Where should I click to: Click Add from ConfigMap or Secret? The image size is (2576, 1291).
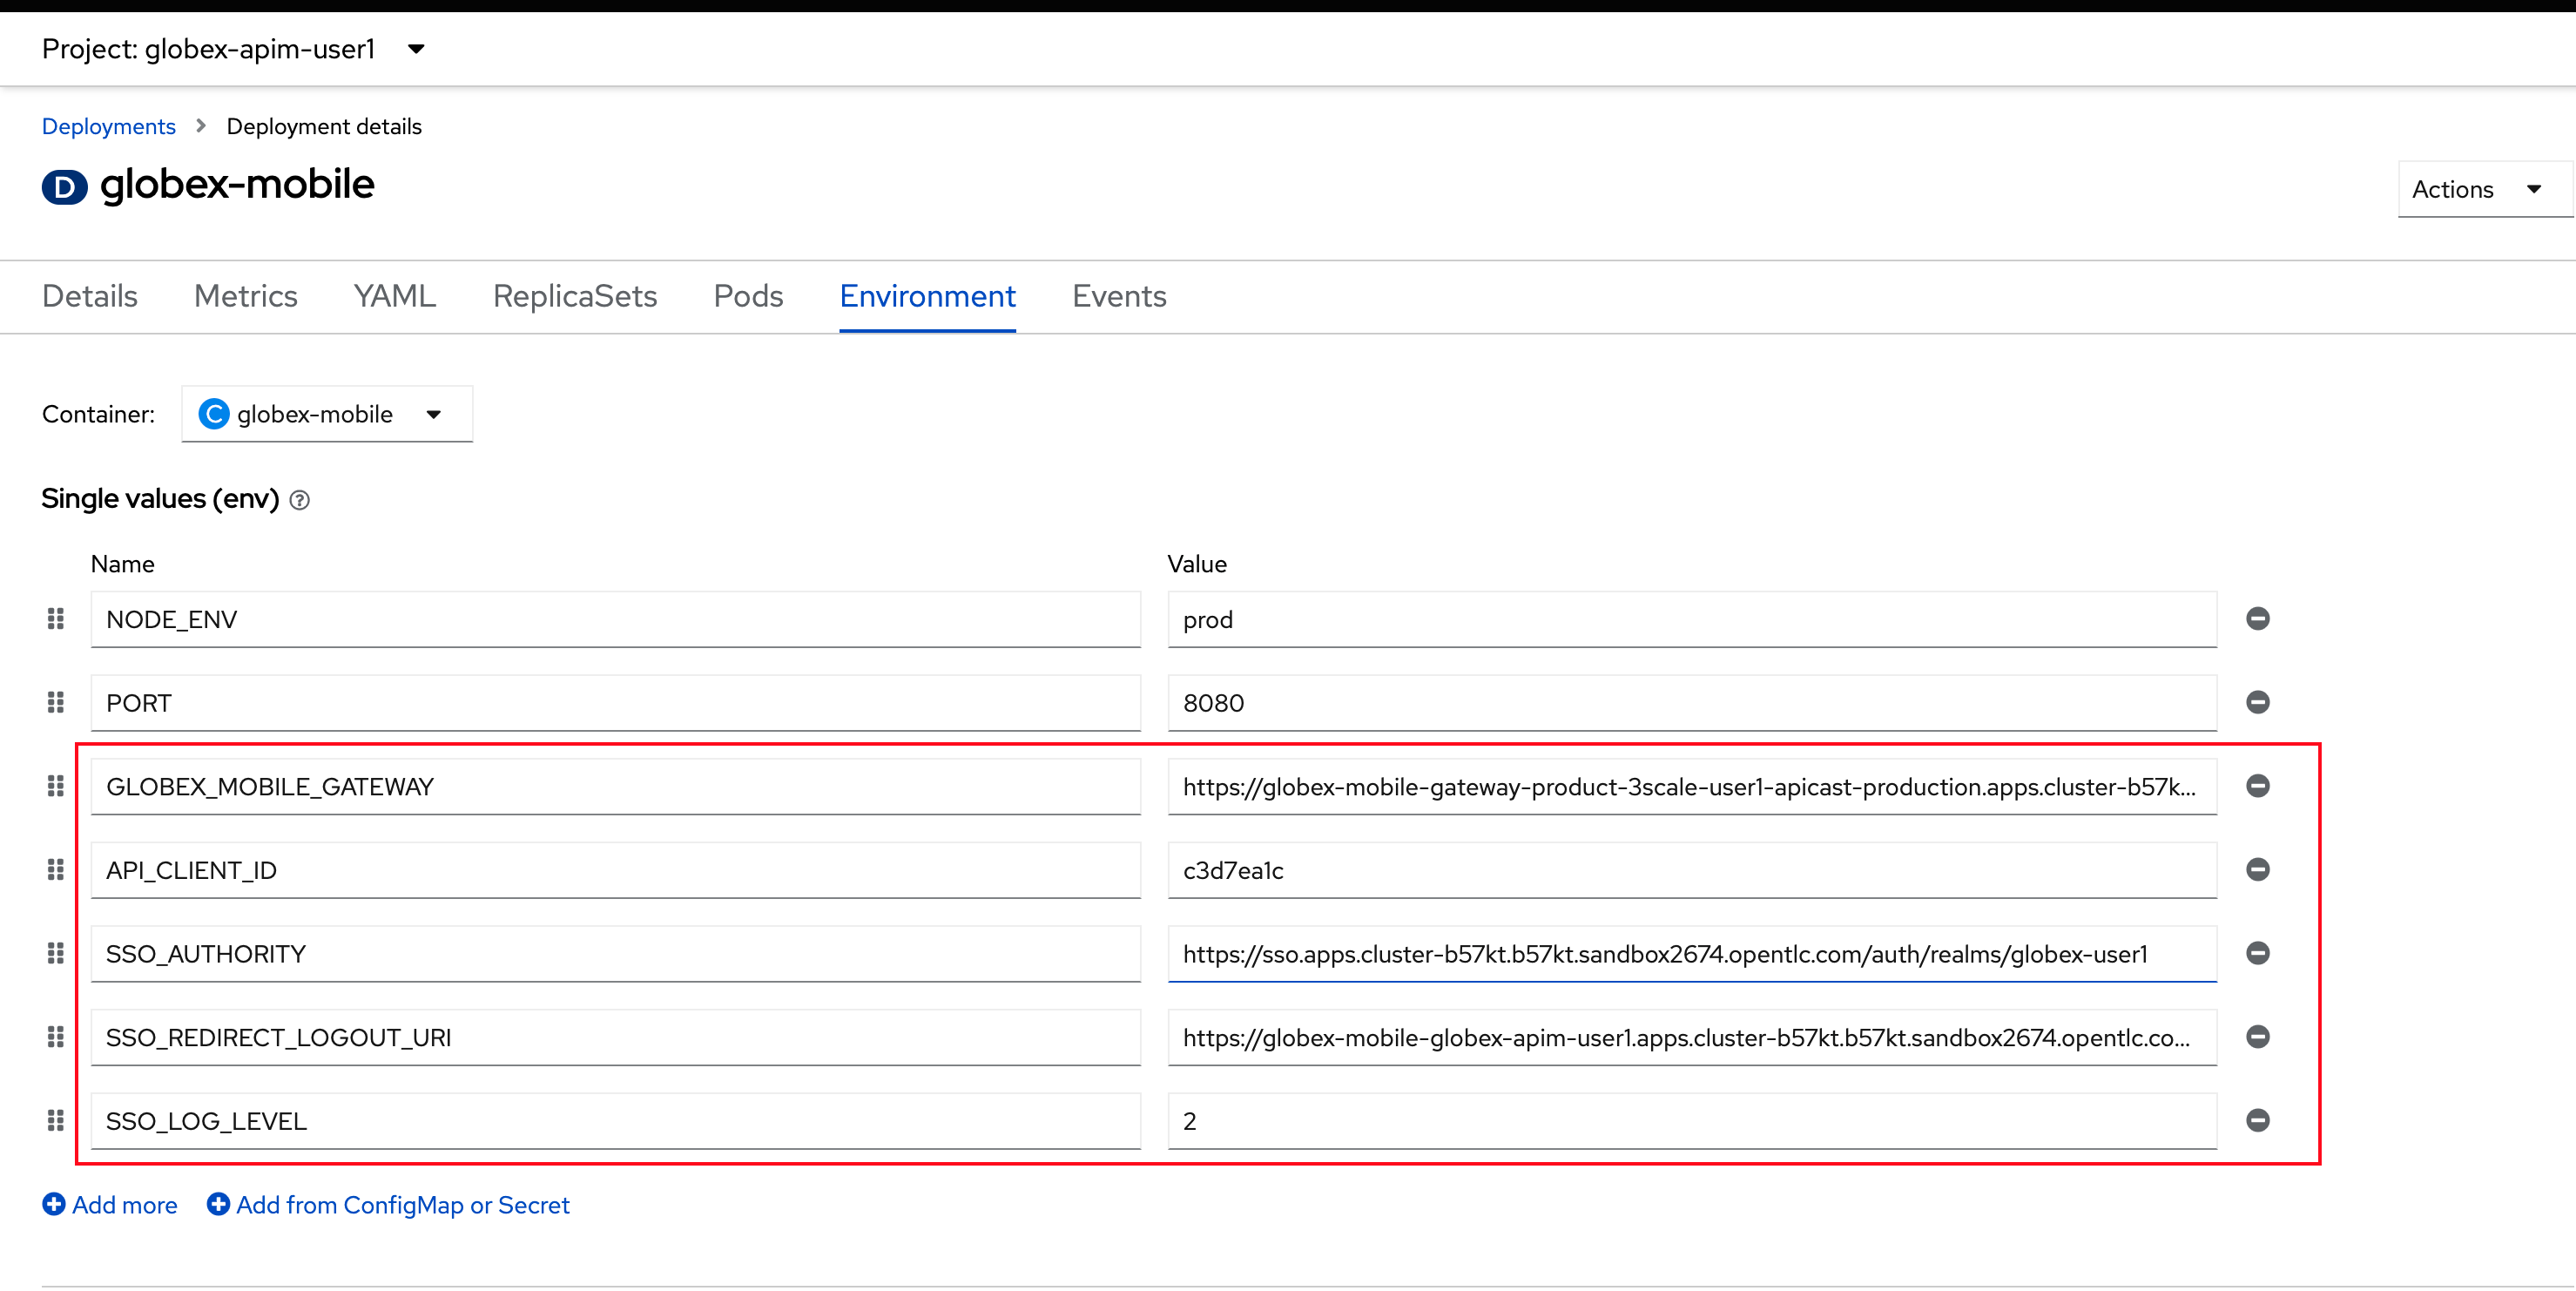pos(388,1205)
